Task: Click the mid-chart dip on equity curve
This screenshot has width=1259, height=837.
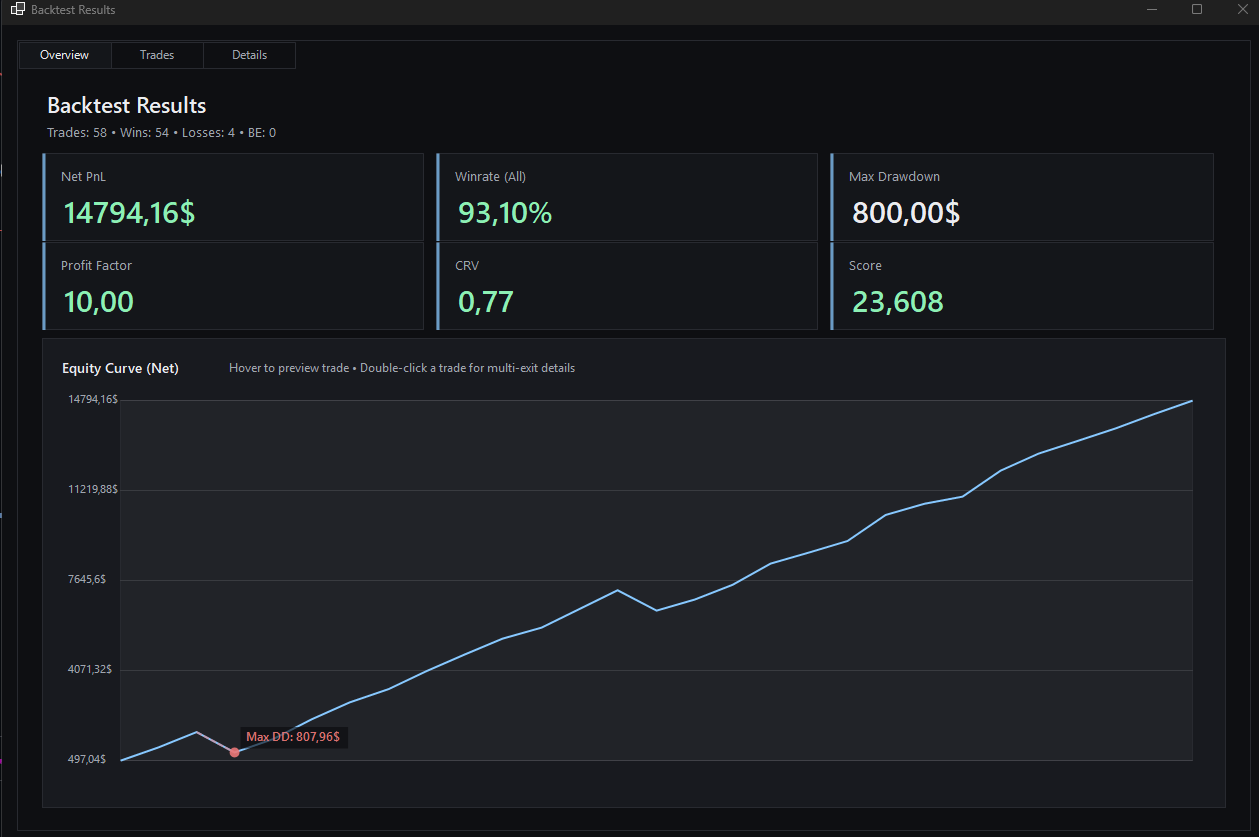Action: [x=656, y=610]
